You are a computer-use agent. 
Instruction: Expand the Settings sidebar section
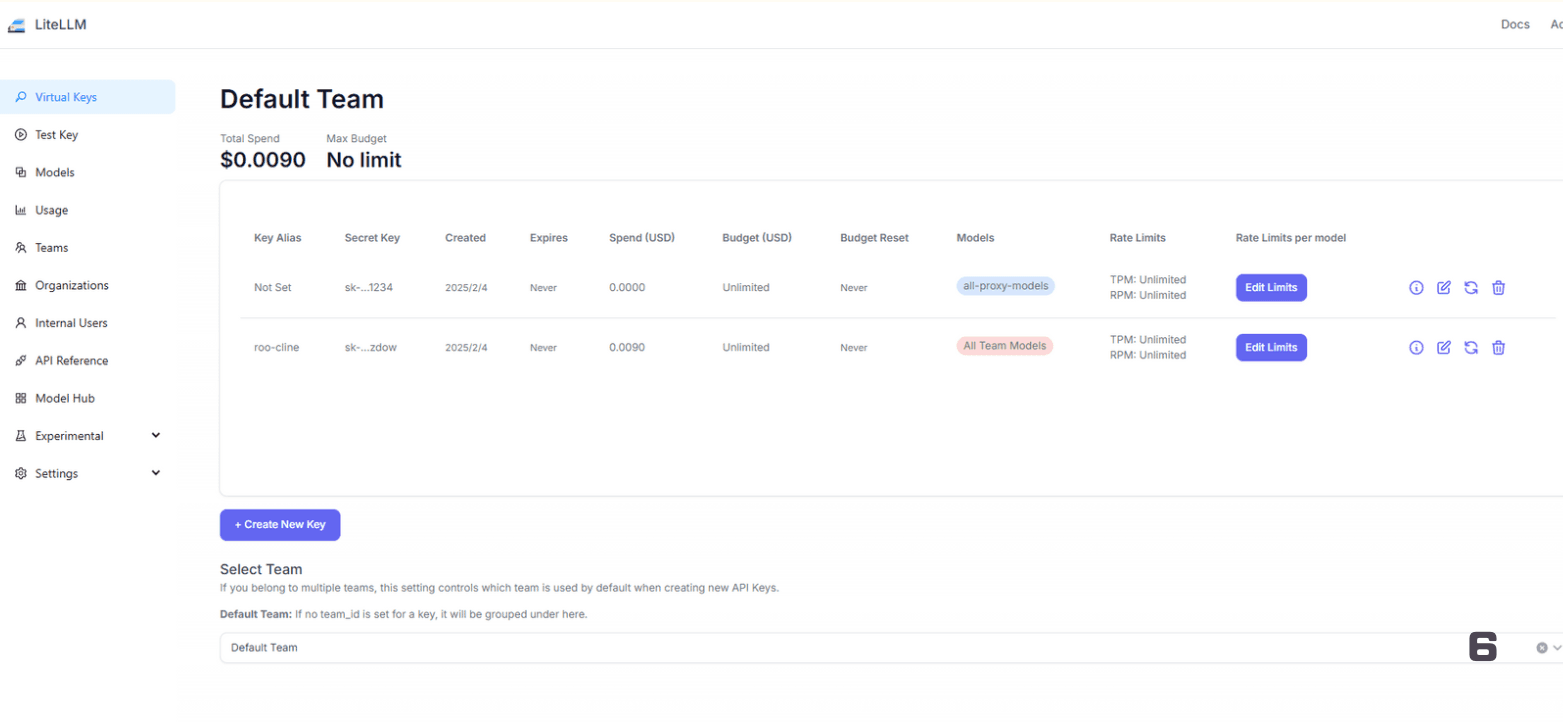coord(155,473)
